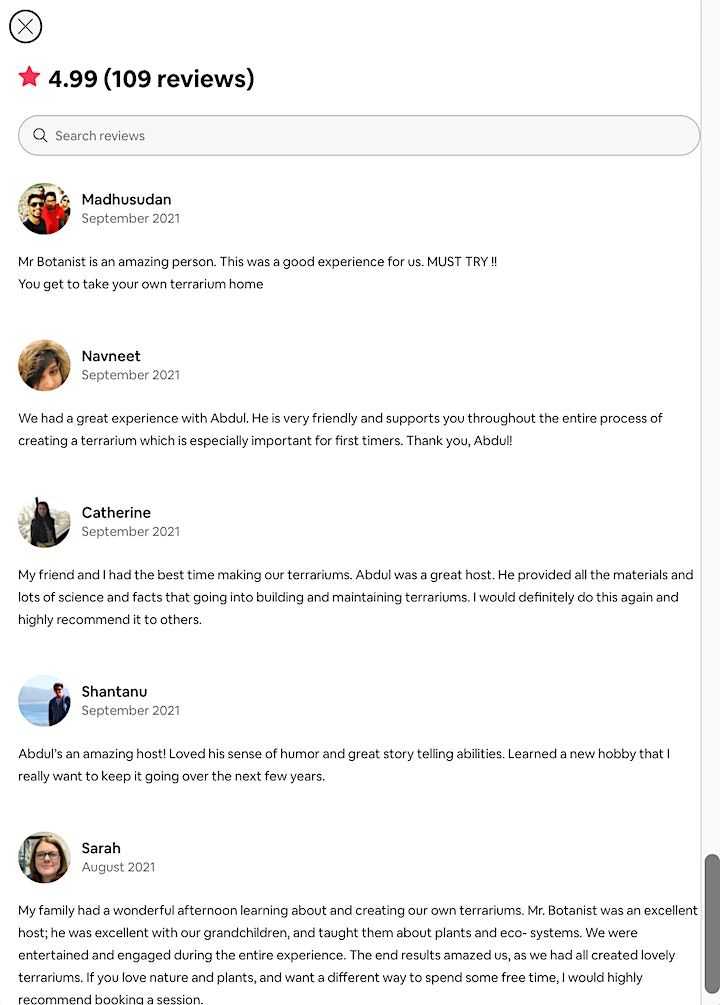Click reviewer name Sarah

[x=101, y=848]
